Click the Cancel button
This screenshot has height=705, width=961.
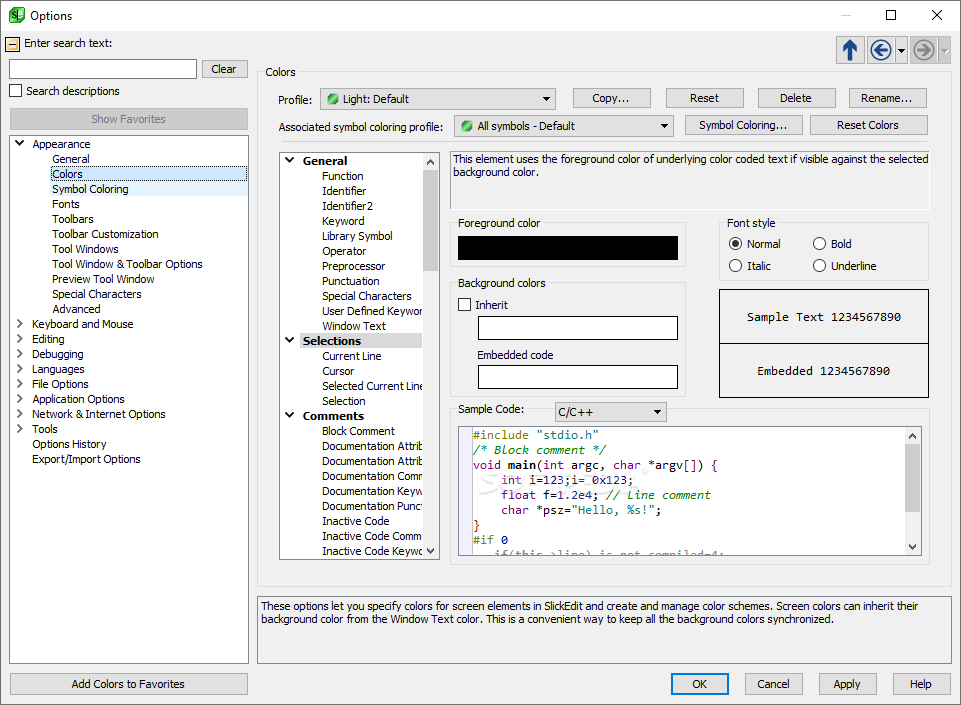773,684
